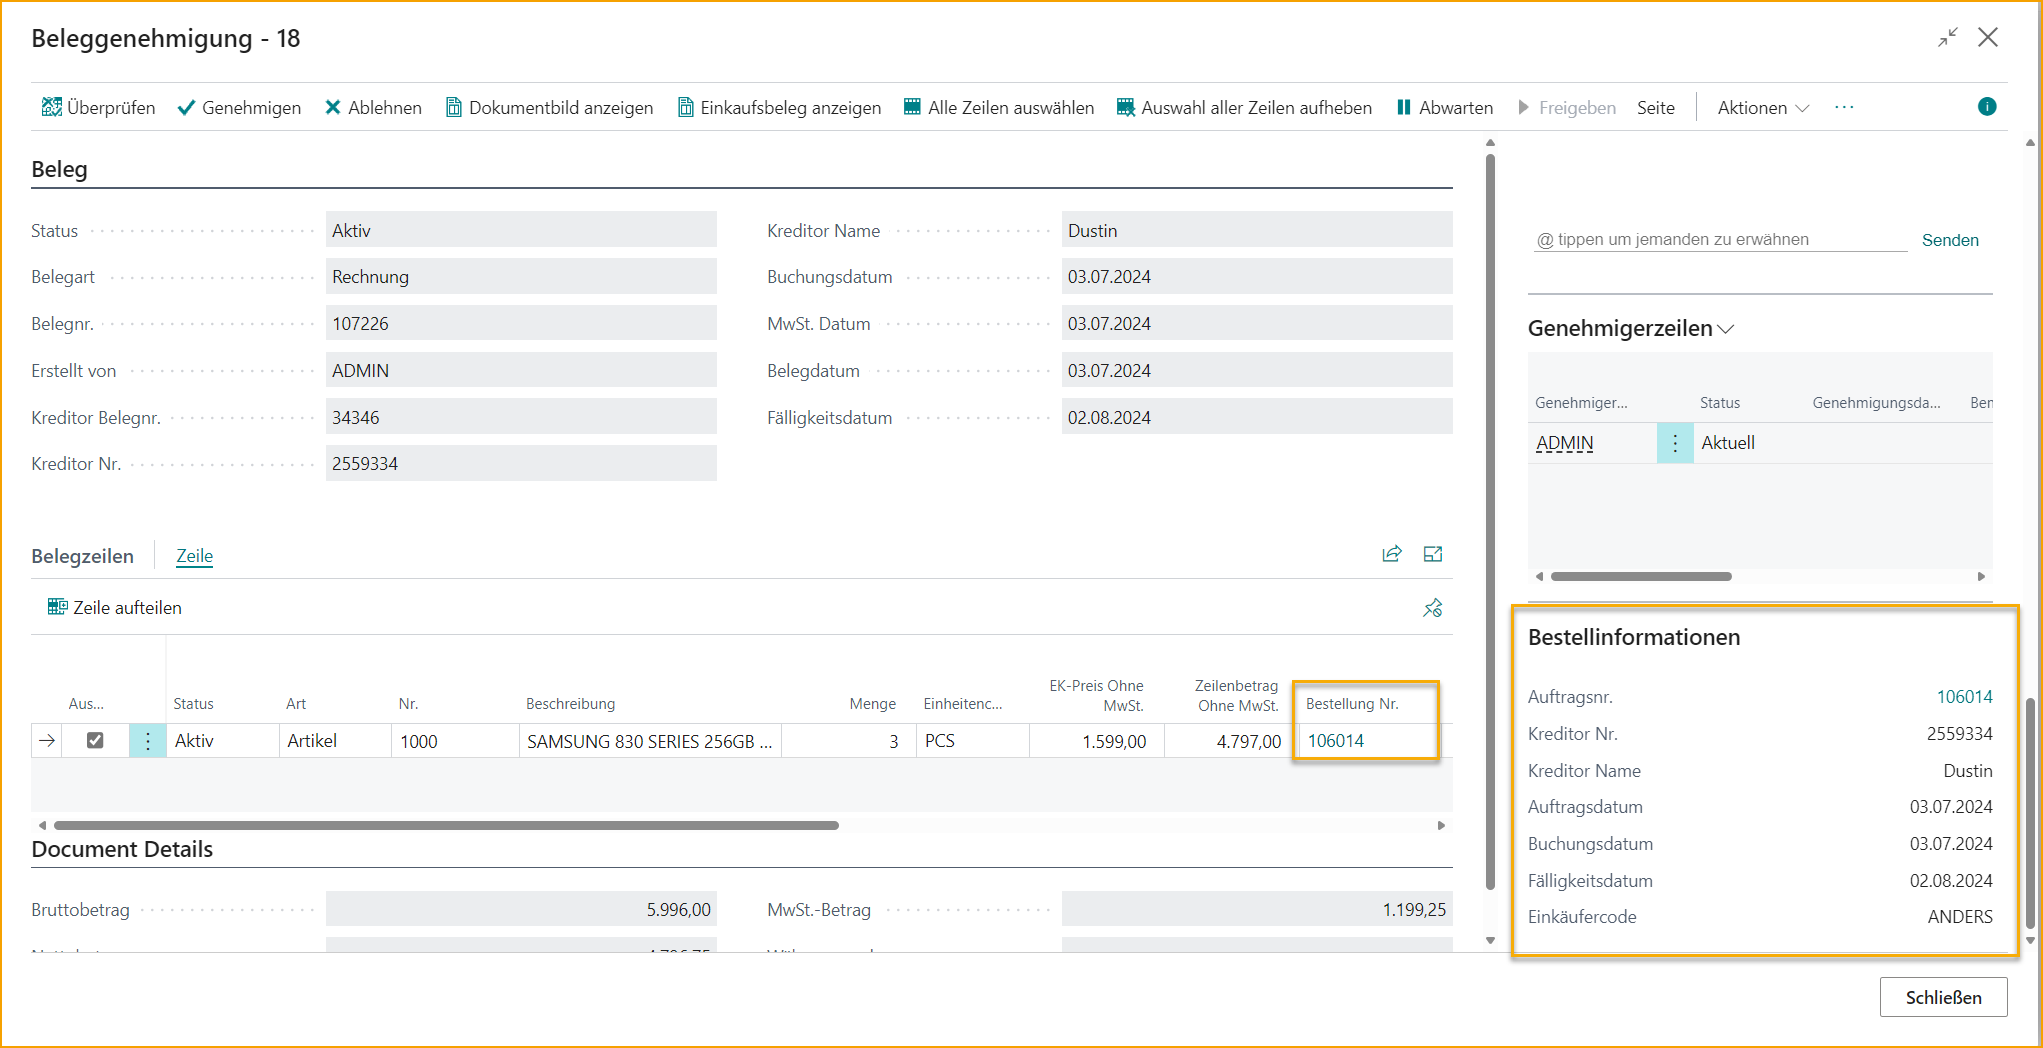Put document on hold with Abwarten
The width and height of the screenshot is (2043, 1048).
coord(1444,107)
